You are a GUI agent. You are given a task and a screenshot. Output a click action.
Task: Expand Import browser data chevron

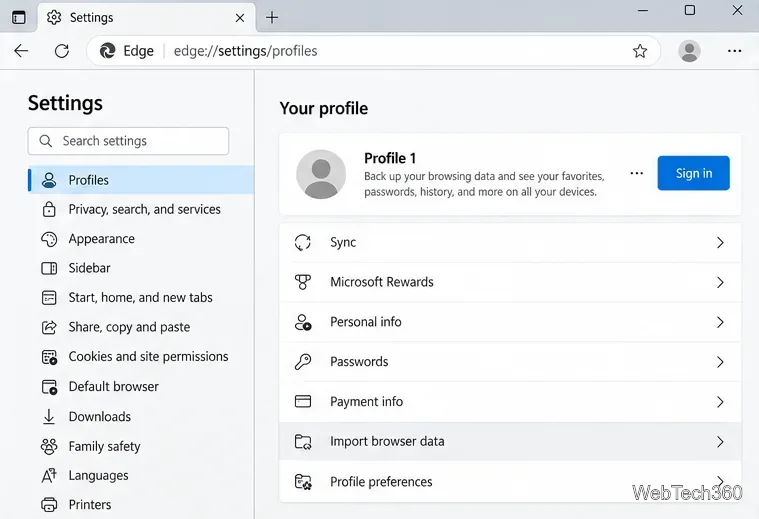[720, 441]
